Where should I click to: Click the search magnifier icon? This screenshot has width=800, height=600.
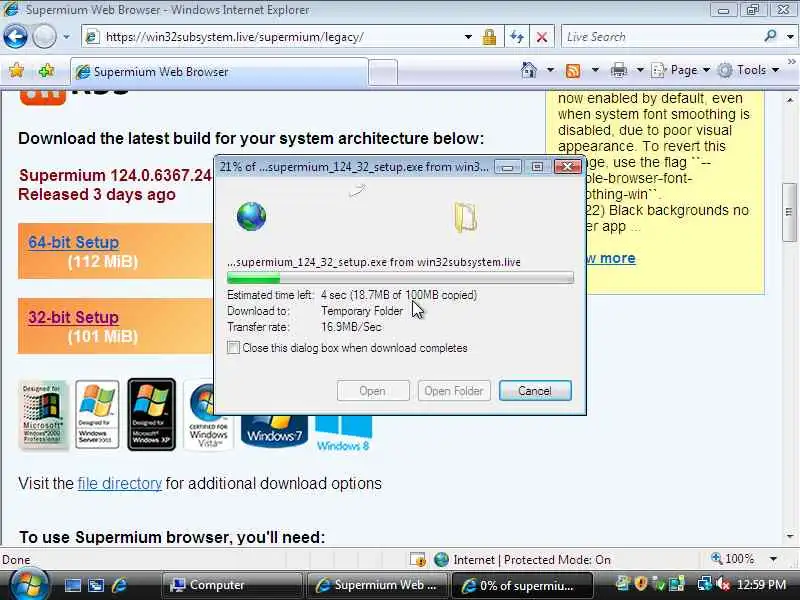click(770, 36)
